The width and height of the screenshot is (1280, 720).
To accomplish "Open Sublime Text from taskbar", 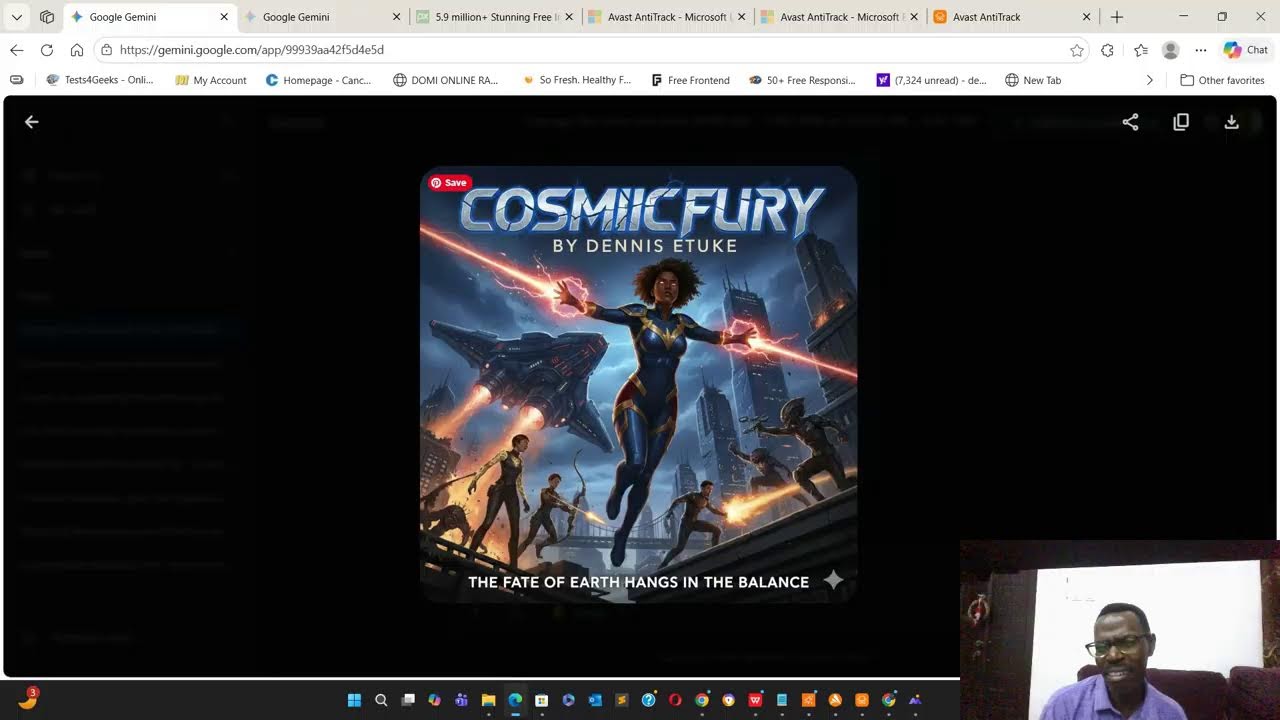I will tap(621, 700).
